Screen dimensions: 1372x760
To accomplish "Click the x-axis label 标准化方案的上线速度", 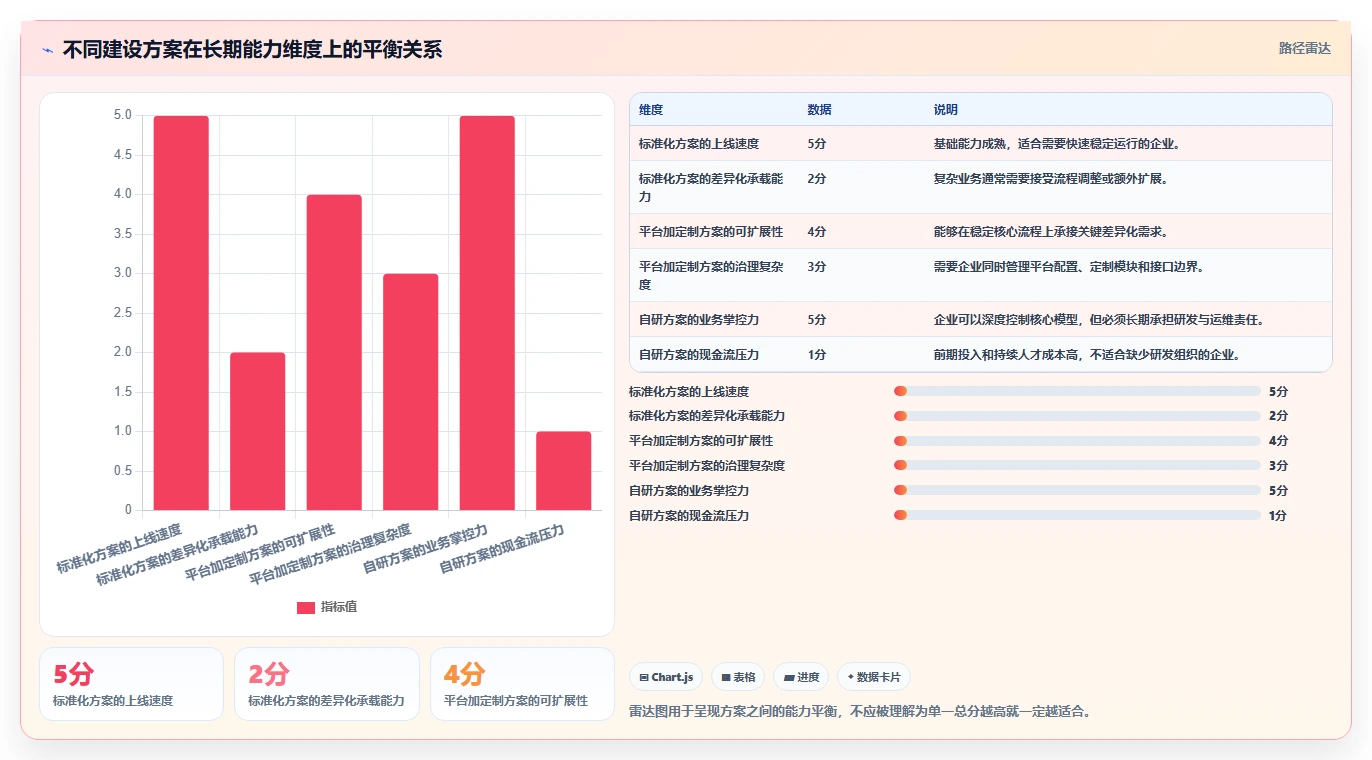I will [120, 549].
